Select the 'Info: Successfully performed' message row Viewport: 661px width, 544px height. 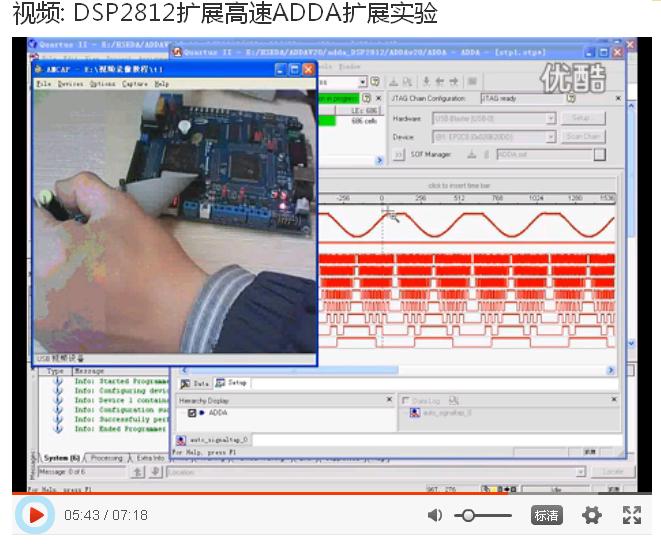click(x=120, y=420)
